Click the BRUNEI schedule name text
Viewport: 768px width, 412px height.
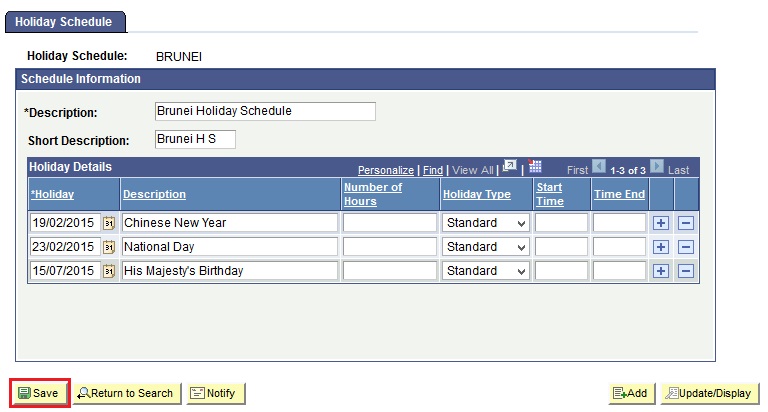point(179,57)
